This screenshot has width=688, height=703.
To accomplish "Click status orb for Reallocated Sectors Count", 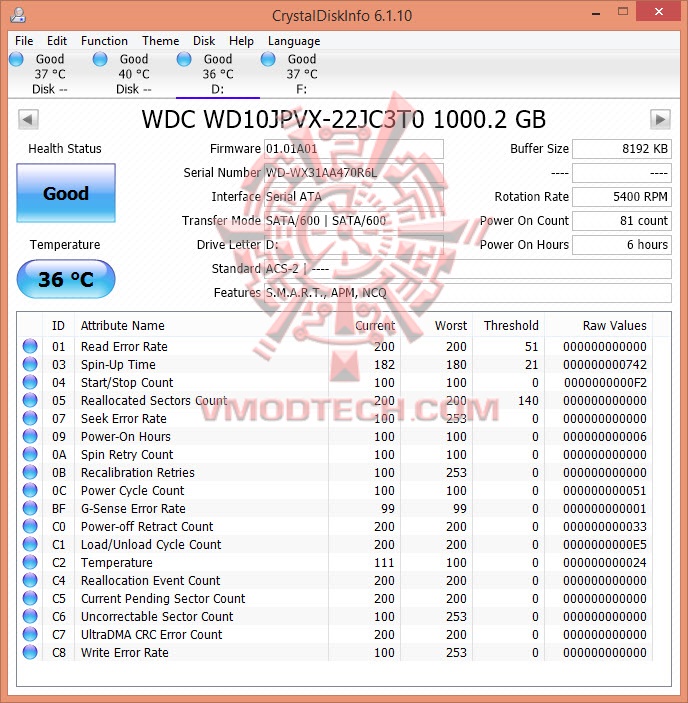I will [30, 400].
